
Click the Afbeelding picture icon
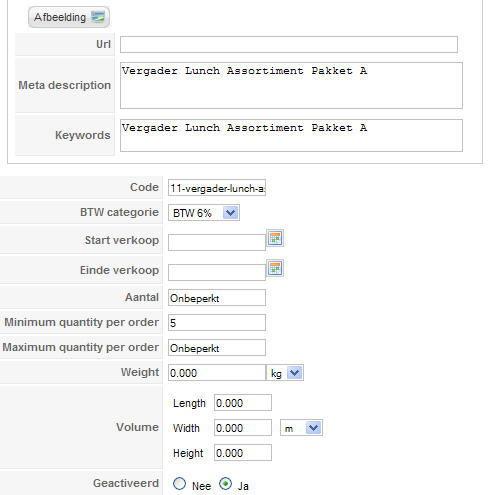pyautogui.click(x=98, y=17)
